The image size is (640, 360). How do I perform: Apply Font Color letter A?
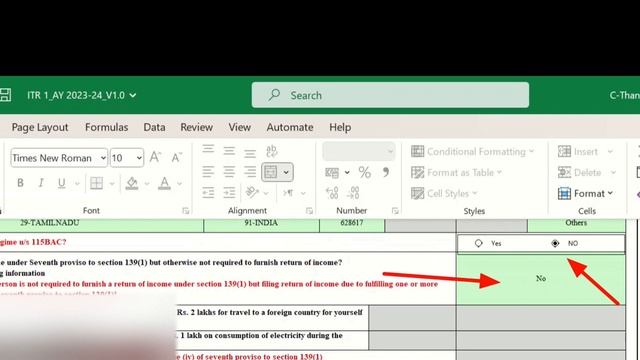point(164,183)
